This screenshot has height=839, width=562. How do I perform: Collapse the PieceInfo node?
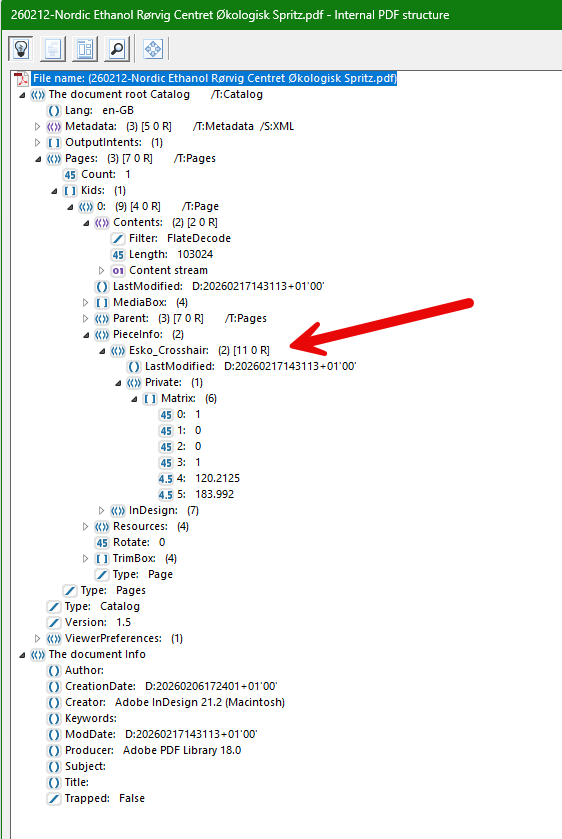(x=86, y=335)
